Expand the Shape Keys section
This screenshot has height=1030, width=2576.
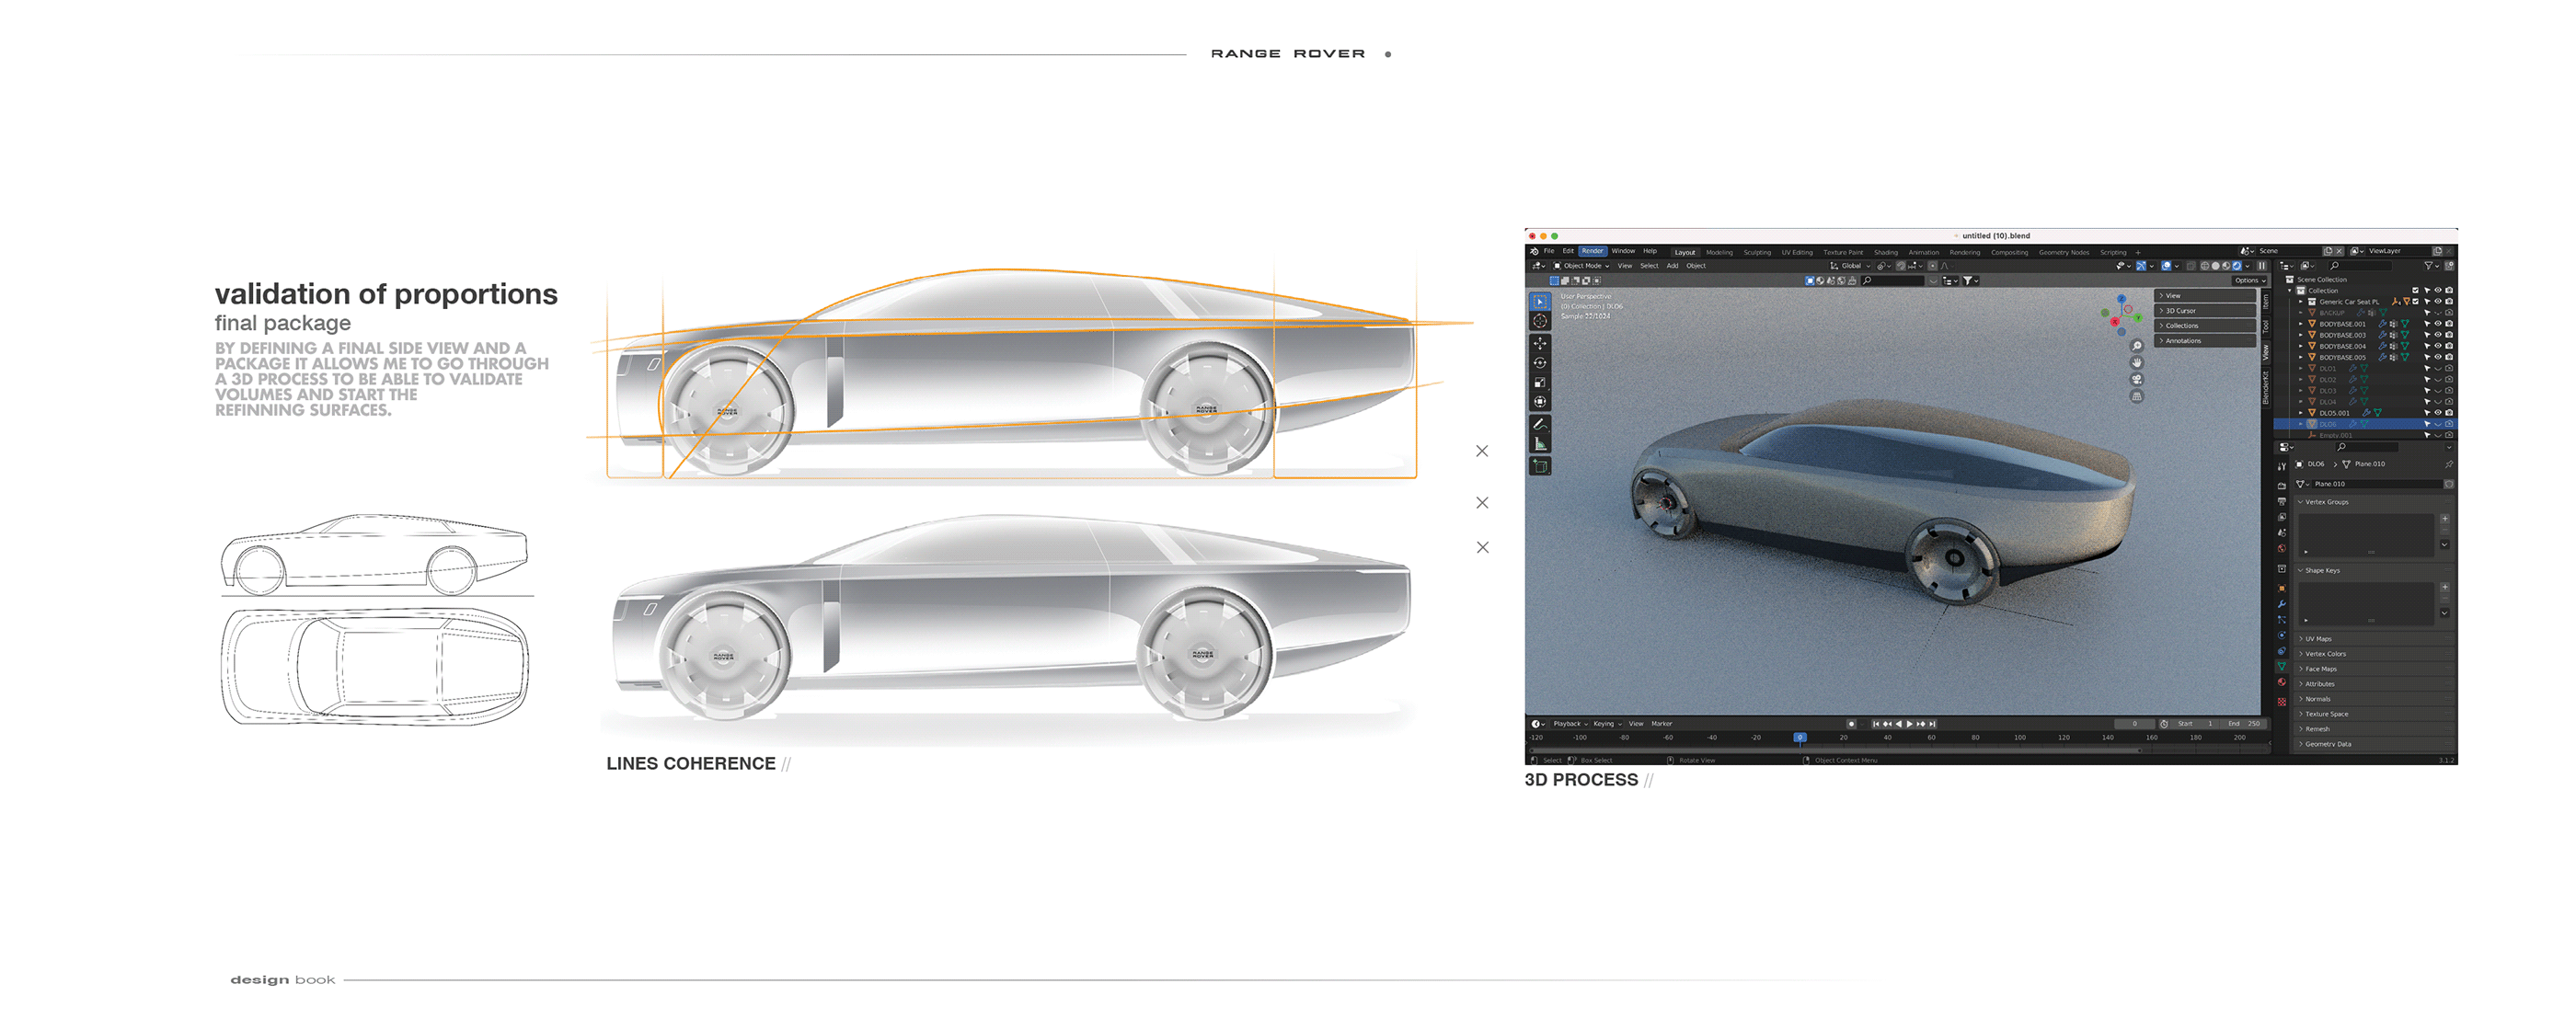click(x=2323, y=571)
